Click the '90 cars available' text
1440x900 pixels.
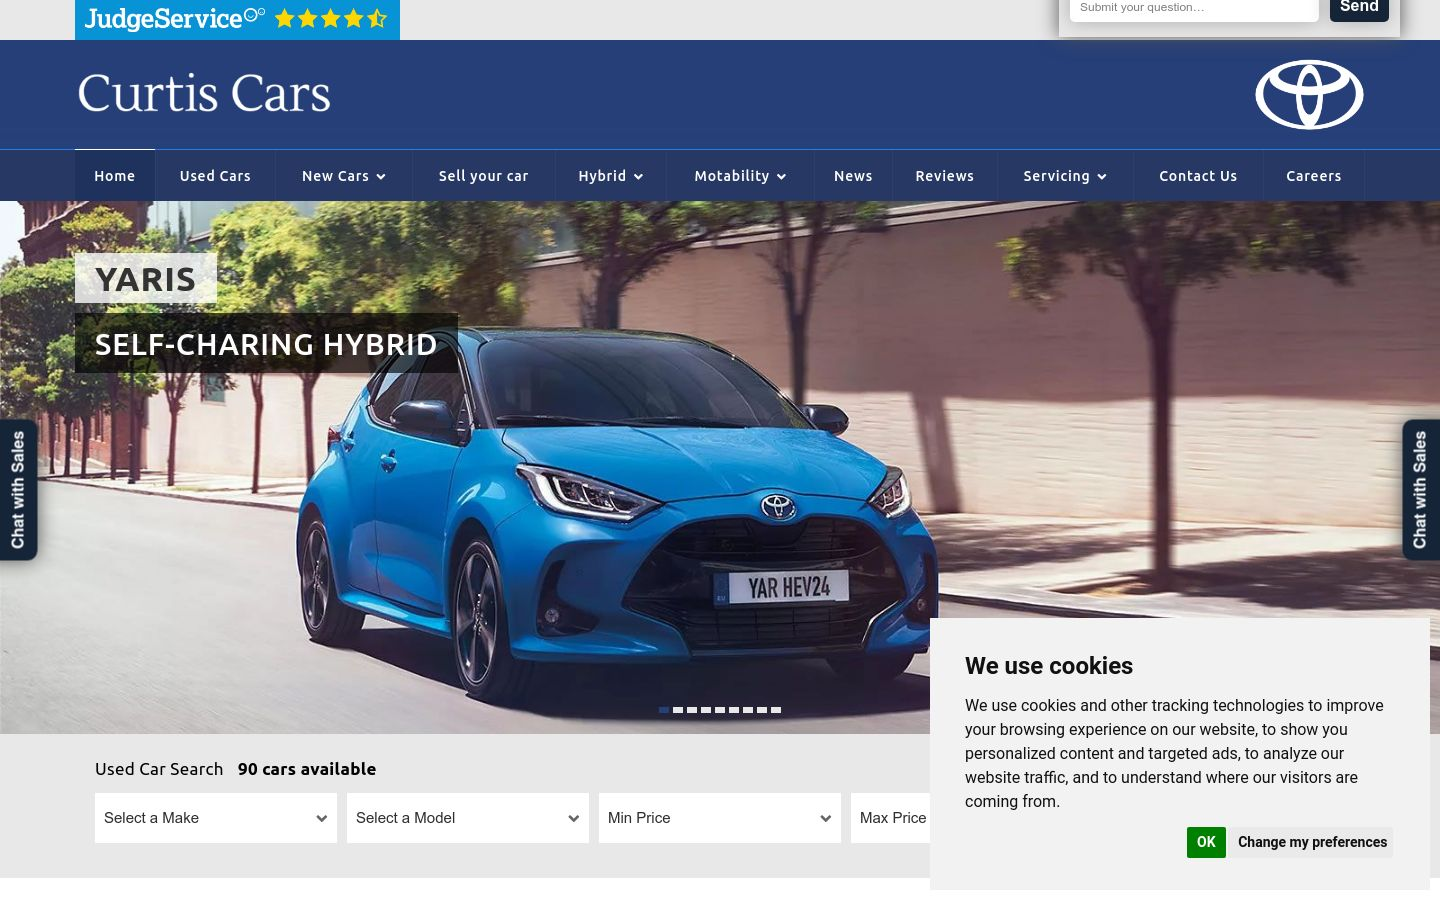tap(307, 769)
